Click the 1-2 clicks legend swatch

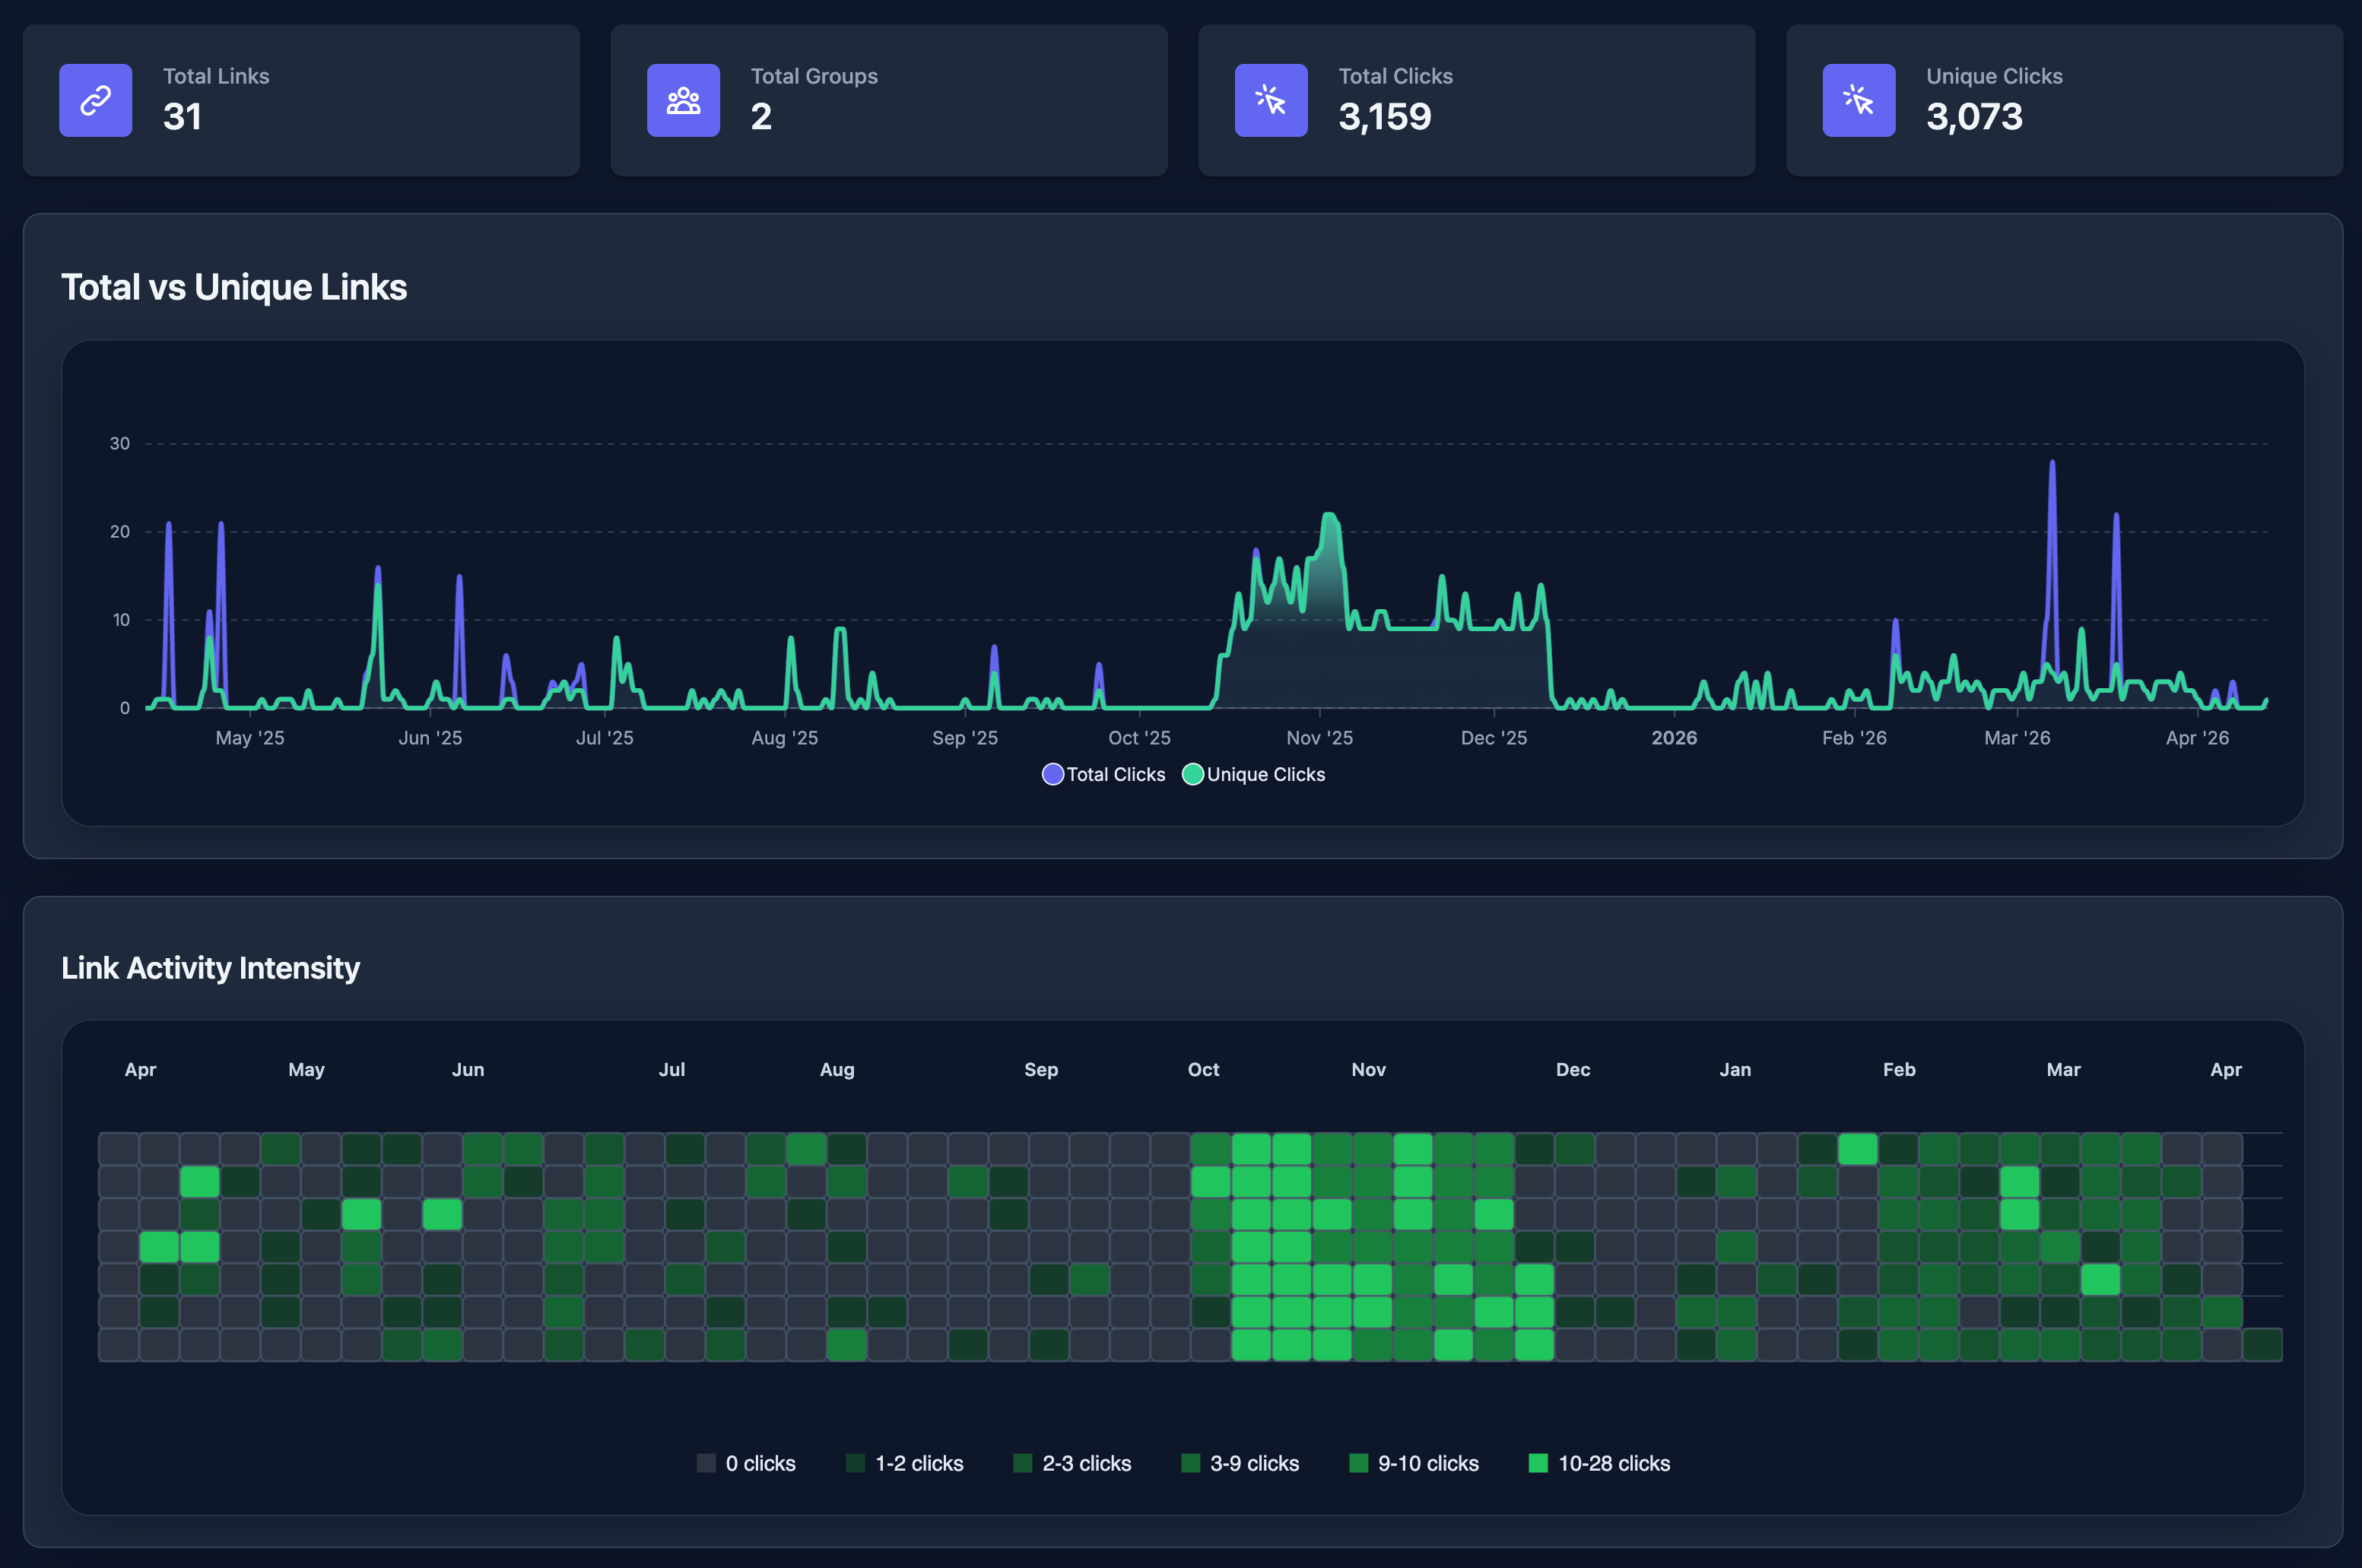(855, 1463)
